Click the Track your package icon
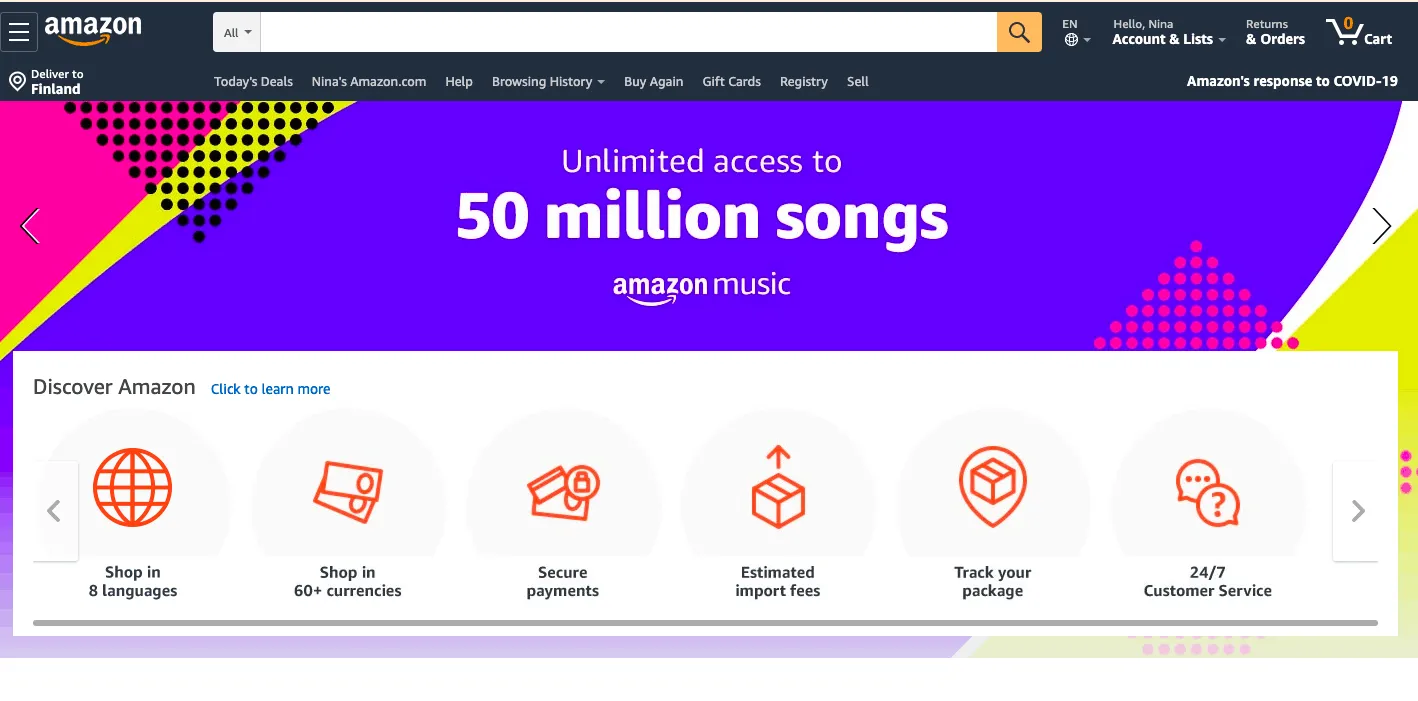The width and height of the screenshot is (1418, 701). point(992,487)
